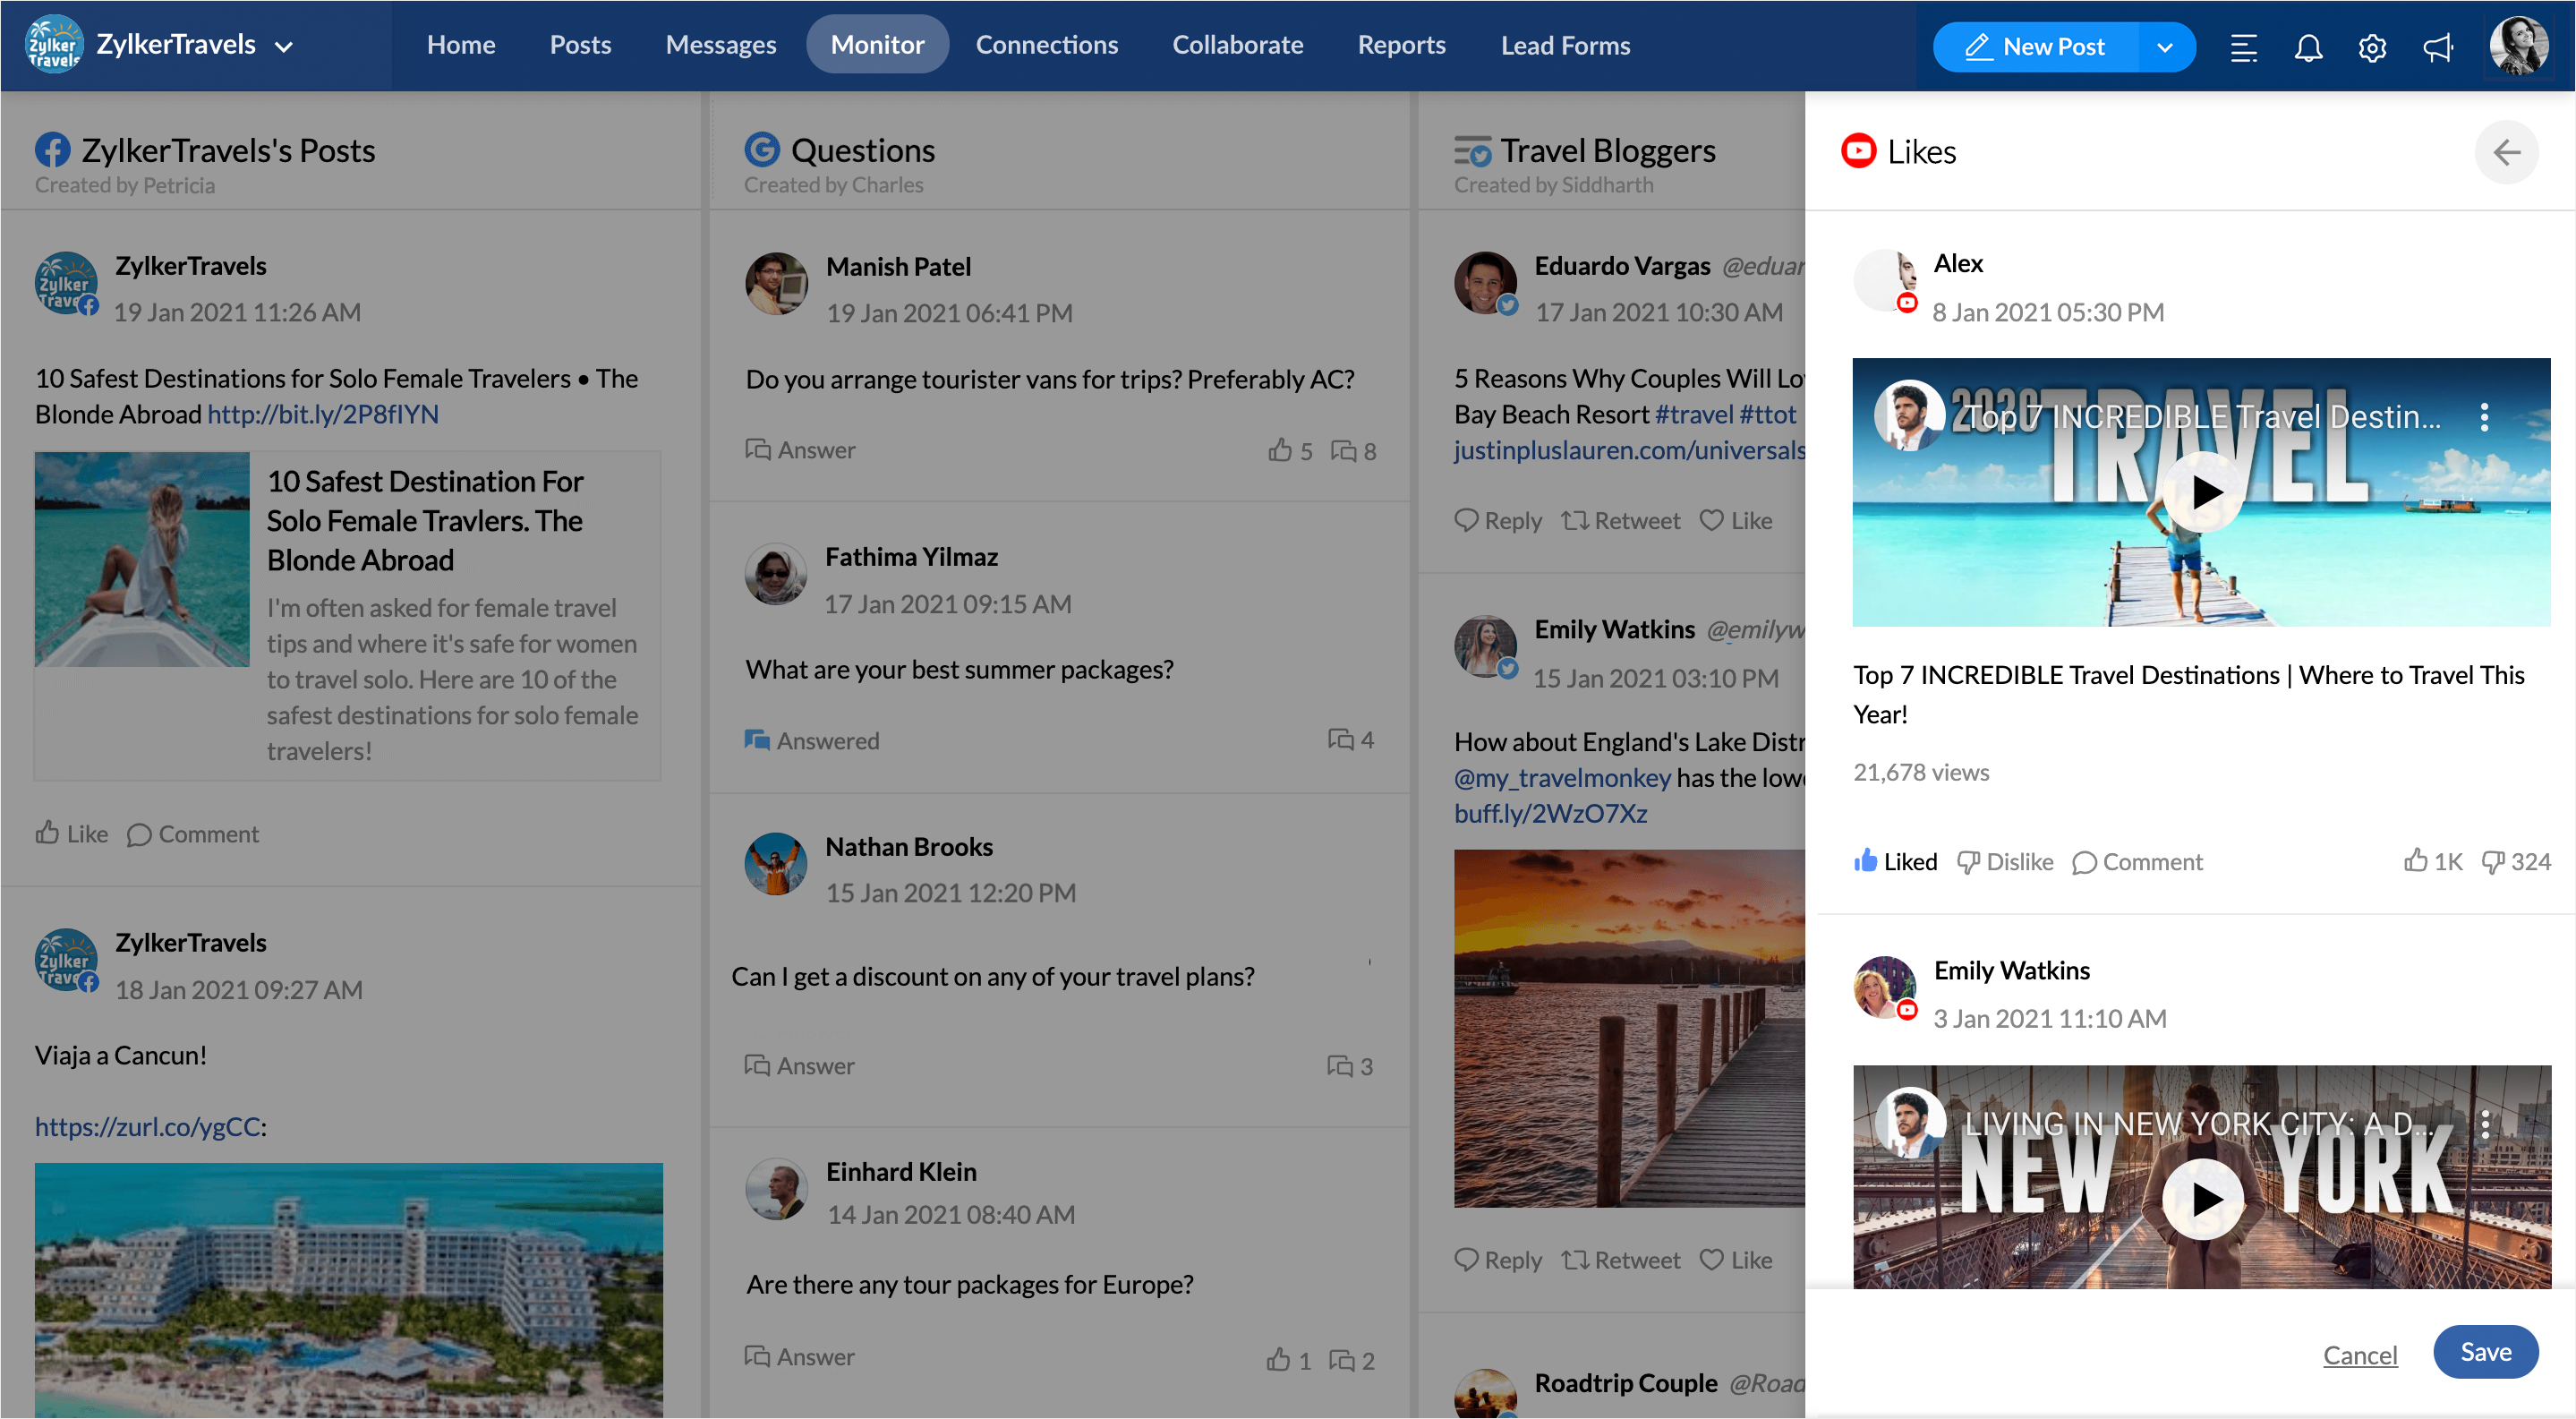This screenshot has height=1419, width=2576.
Task: Open the settings gear icon
Action: click(x=2371, y=47)
